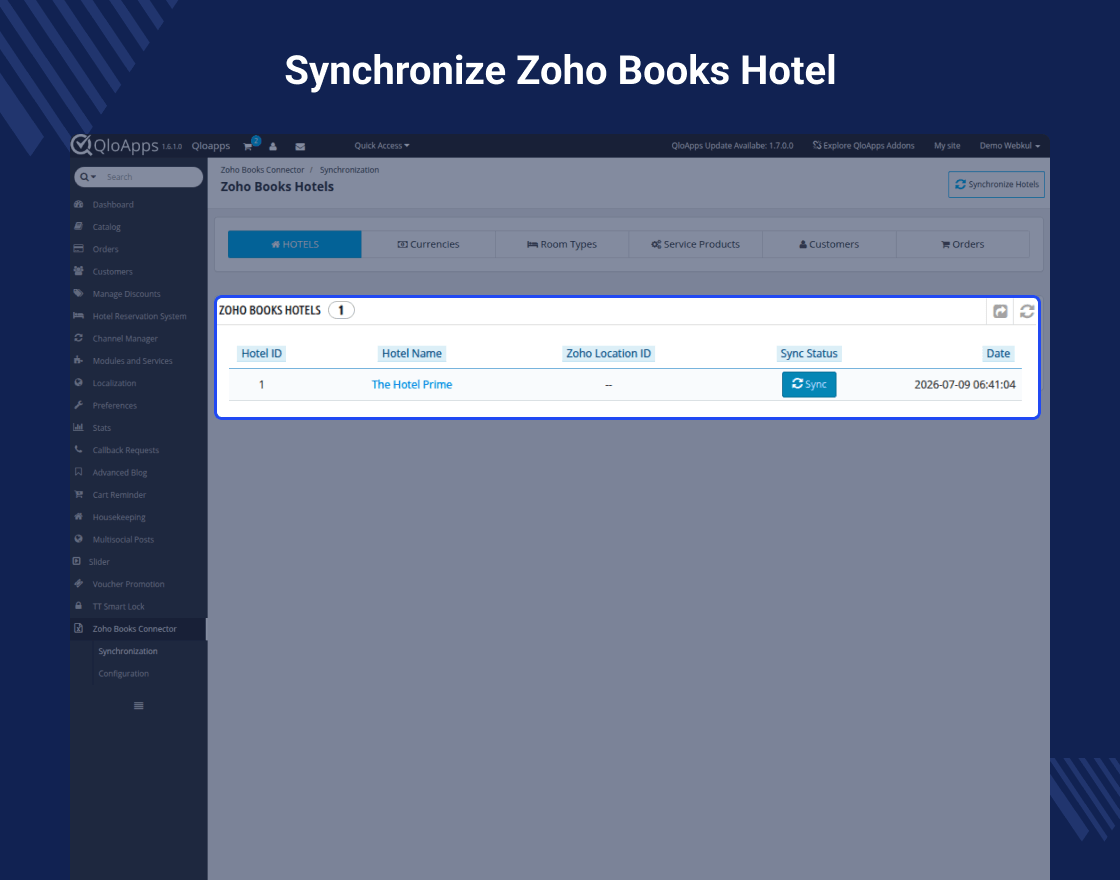Click the Preferences wrench icon
The width and height of the screenshot is (1120, 880).
pyautogui.click(x=79, y=405)
